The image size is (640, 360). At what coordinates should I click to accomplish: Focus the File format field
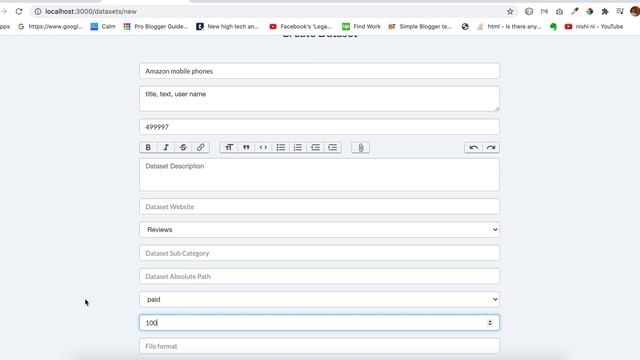(319, 346)
